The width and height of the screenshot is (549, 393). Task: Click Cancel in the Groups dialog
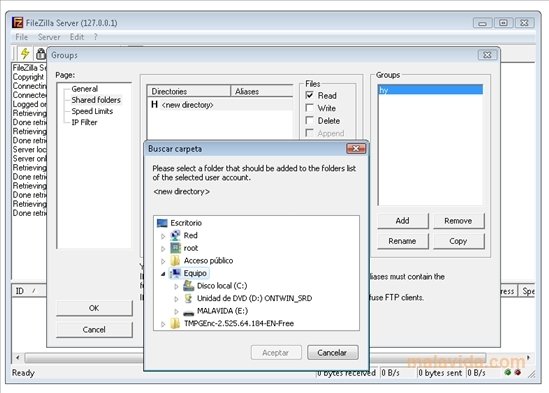click(x=94, y=330)
